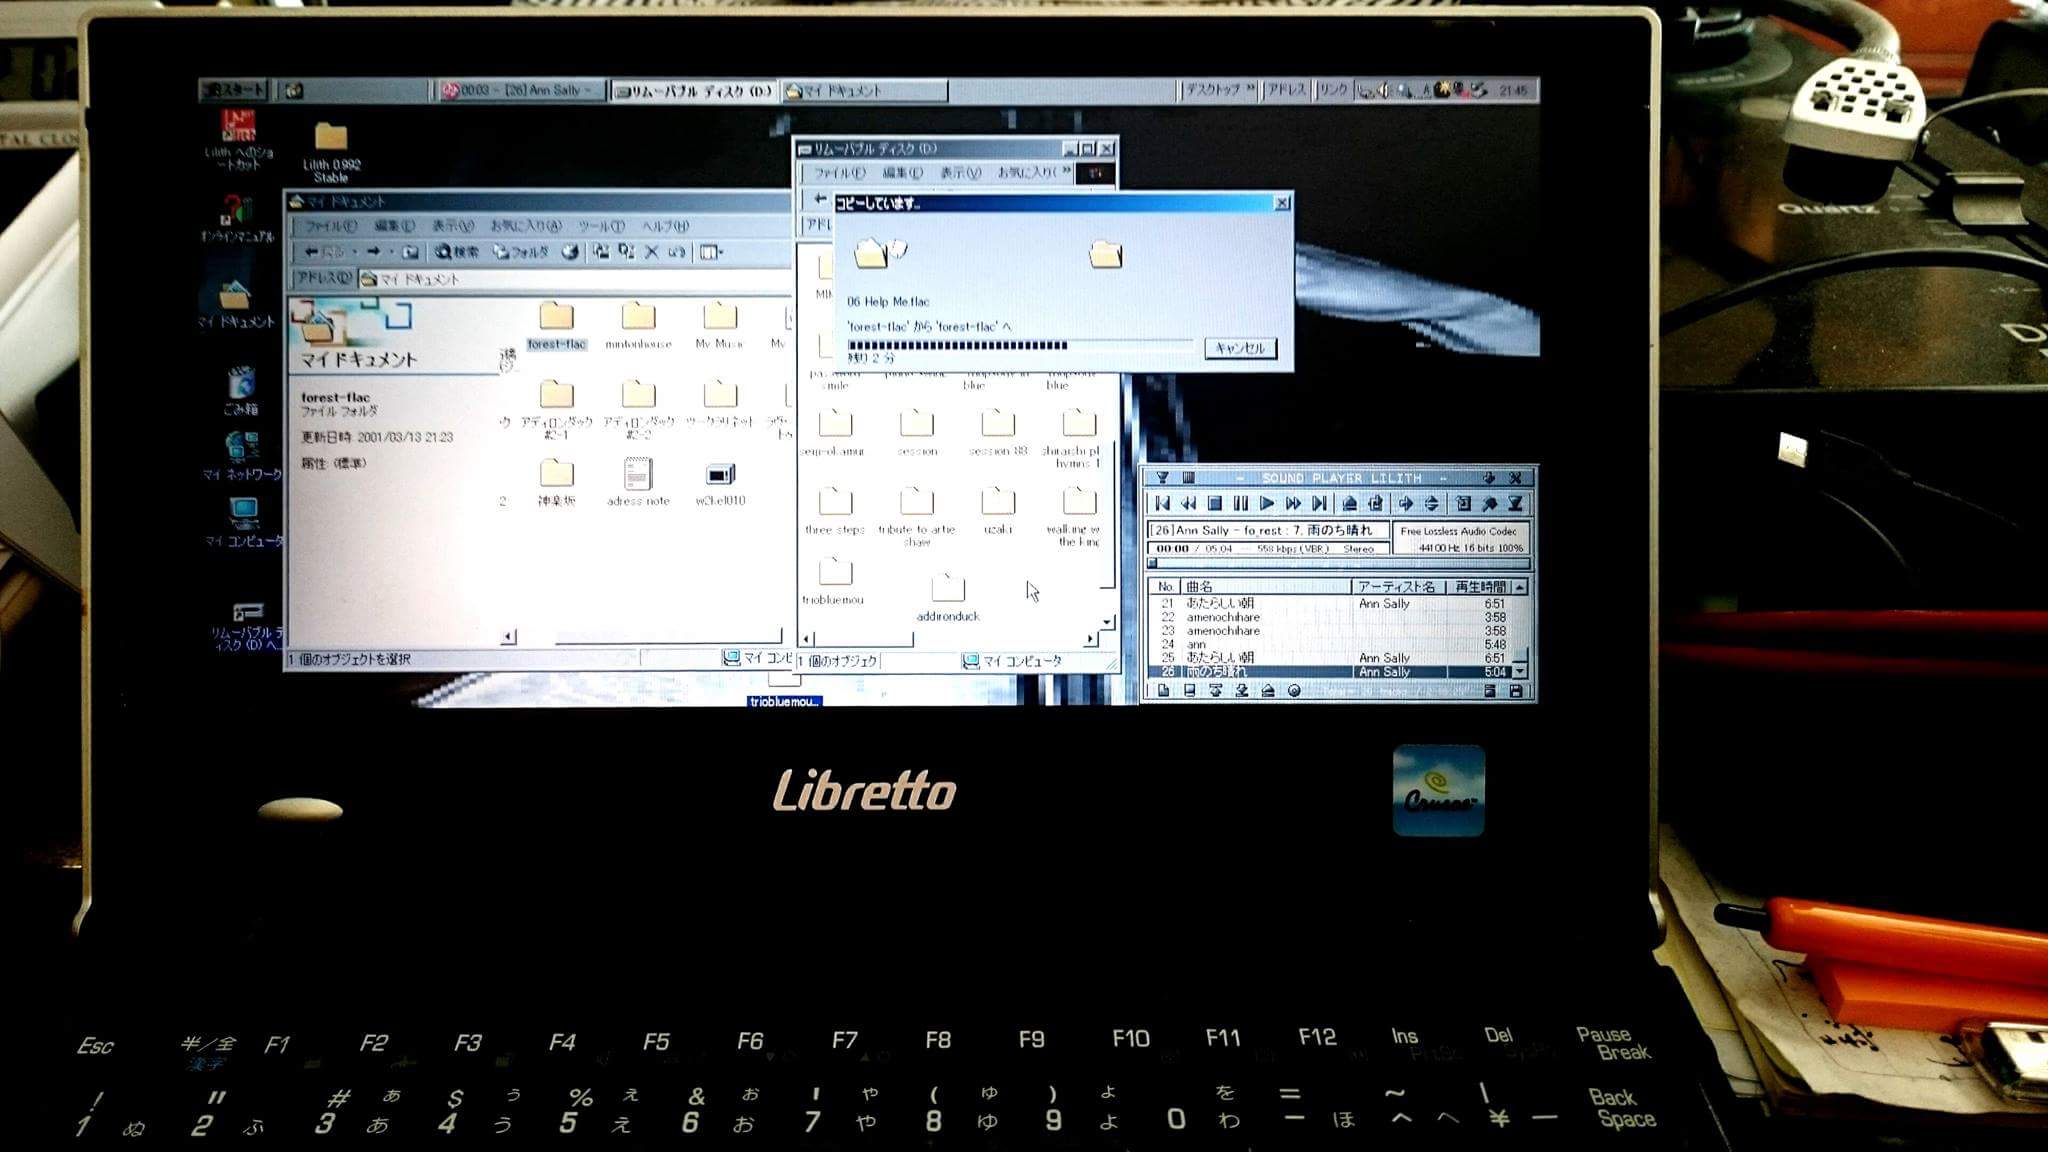Viewport: 2048px width, 1152px height.
Task: Click the floppy save icon in Lilith bottom bar
Action: (1516, 690)
